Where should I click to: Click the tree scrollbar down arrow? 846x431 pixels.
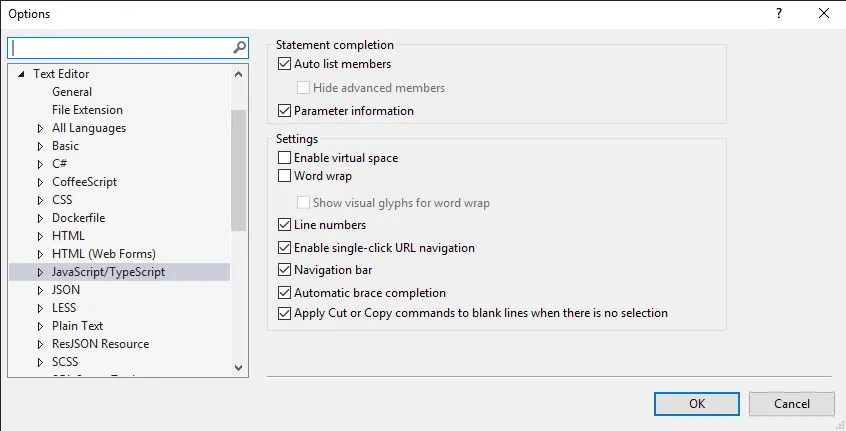click(238, 368)
